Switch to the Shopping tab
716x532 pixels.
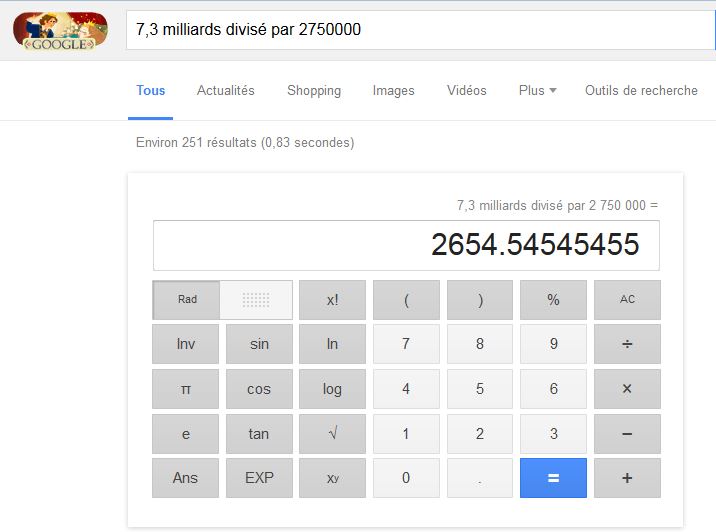click(314, 90)
